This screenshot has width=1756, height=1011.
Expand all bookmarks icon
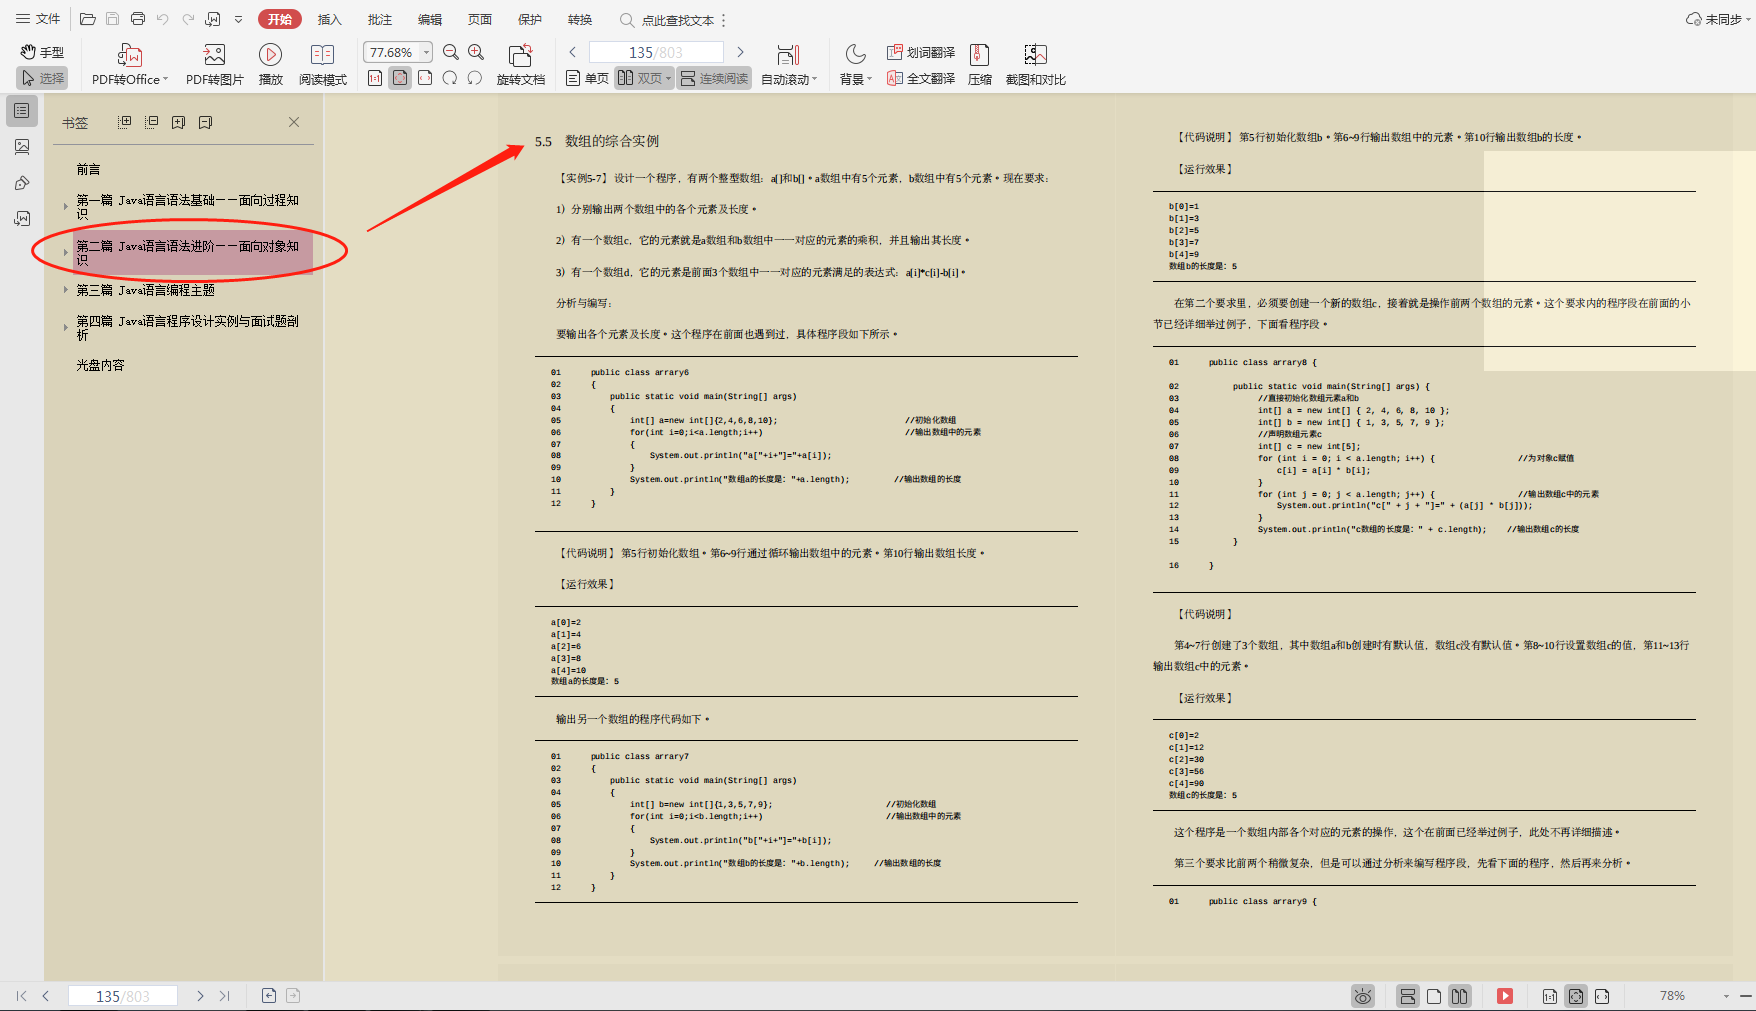coord(125,122)
